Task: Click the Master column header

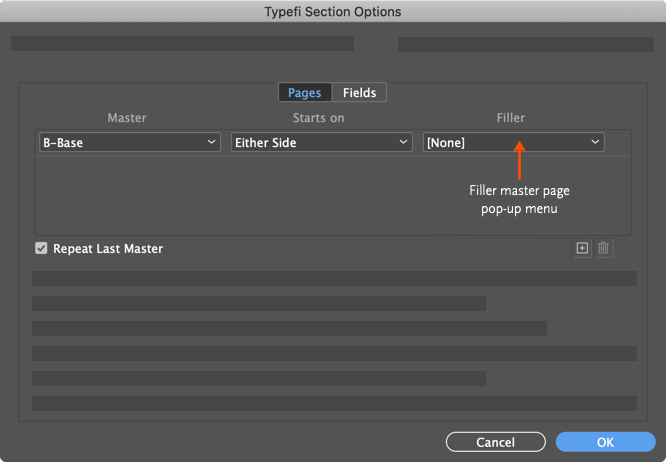Action: pyautogui.click(x=127, y=118)
